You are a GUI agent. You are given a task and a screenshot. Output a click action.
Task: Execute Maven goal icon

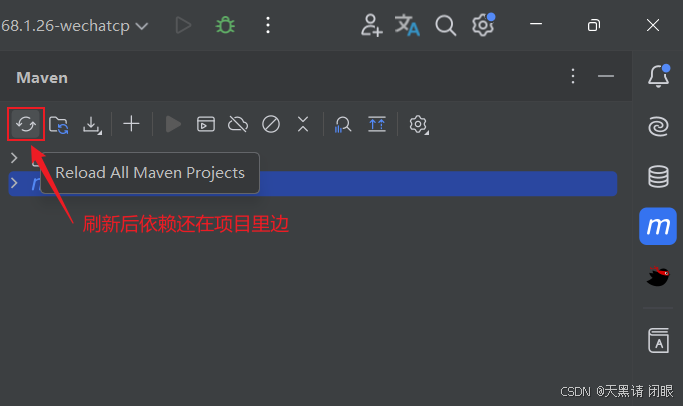pos(206,124)
